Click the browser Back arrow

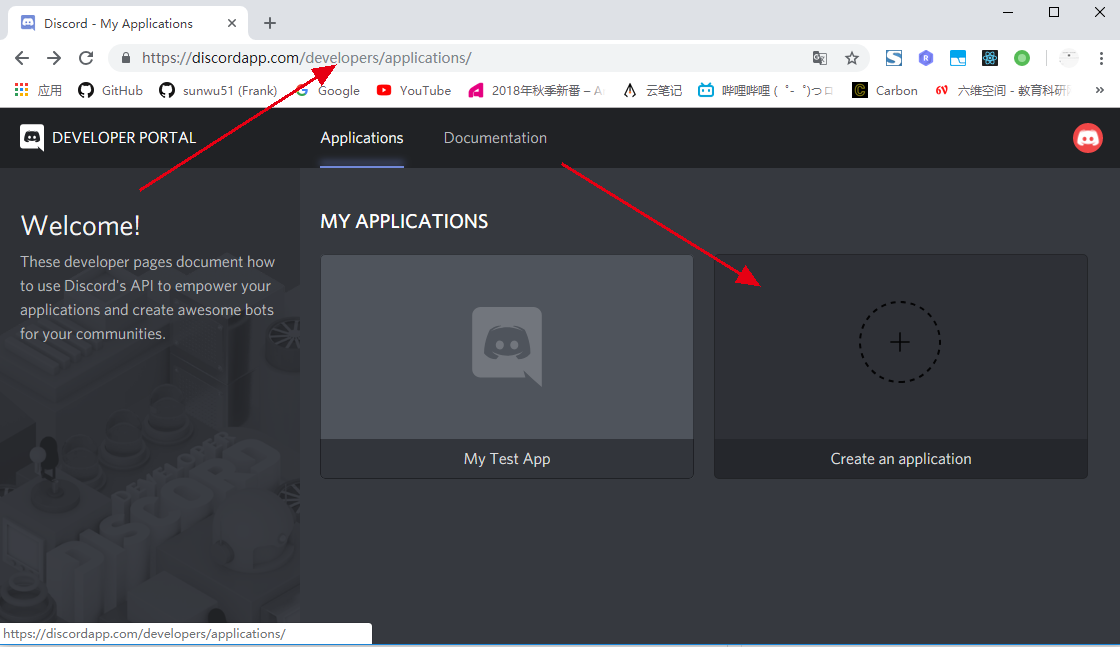[22, 59]
